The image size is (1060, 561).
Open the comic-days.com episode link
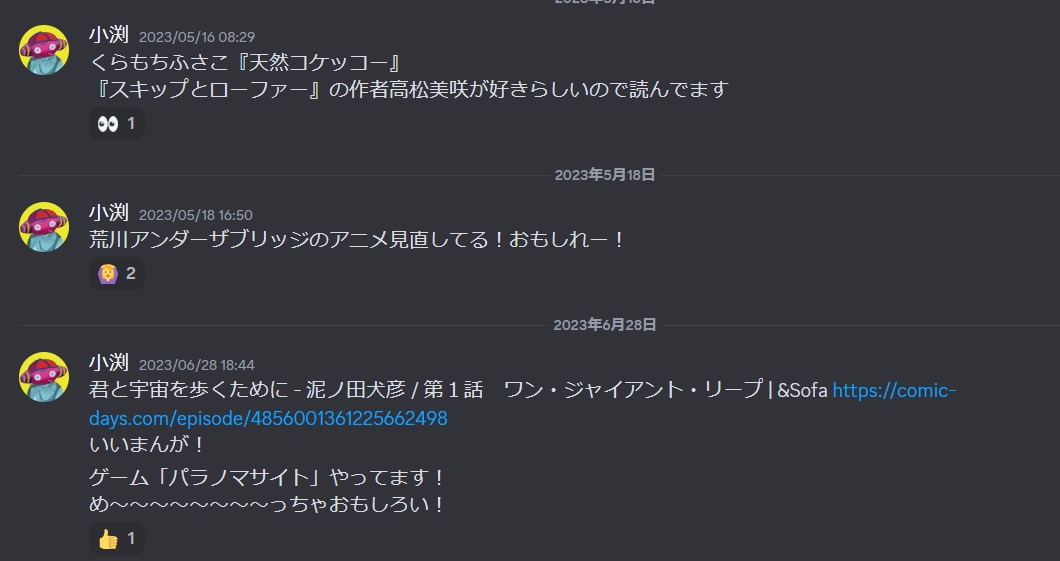click(x=522, y=404)
